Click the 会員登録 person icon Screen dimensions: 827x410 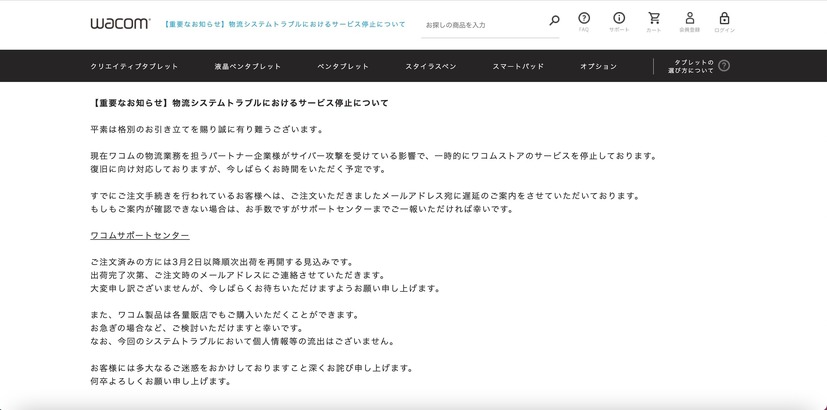(x=689, y=18)
